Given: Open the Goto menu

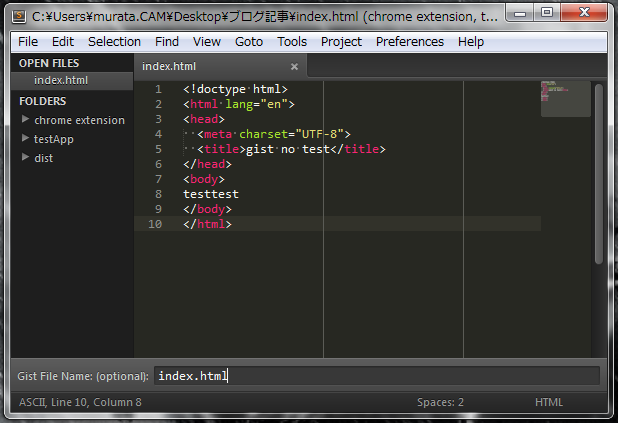Looking at the screenshot, I should pos(249,42).
